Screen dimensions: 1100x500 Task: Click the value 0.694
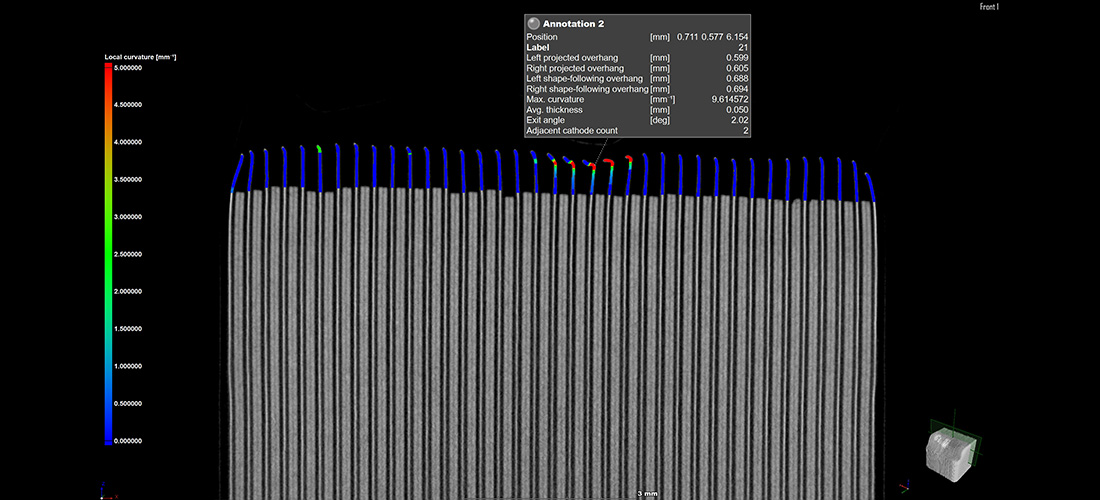[x=739, y=89]
